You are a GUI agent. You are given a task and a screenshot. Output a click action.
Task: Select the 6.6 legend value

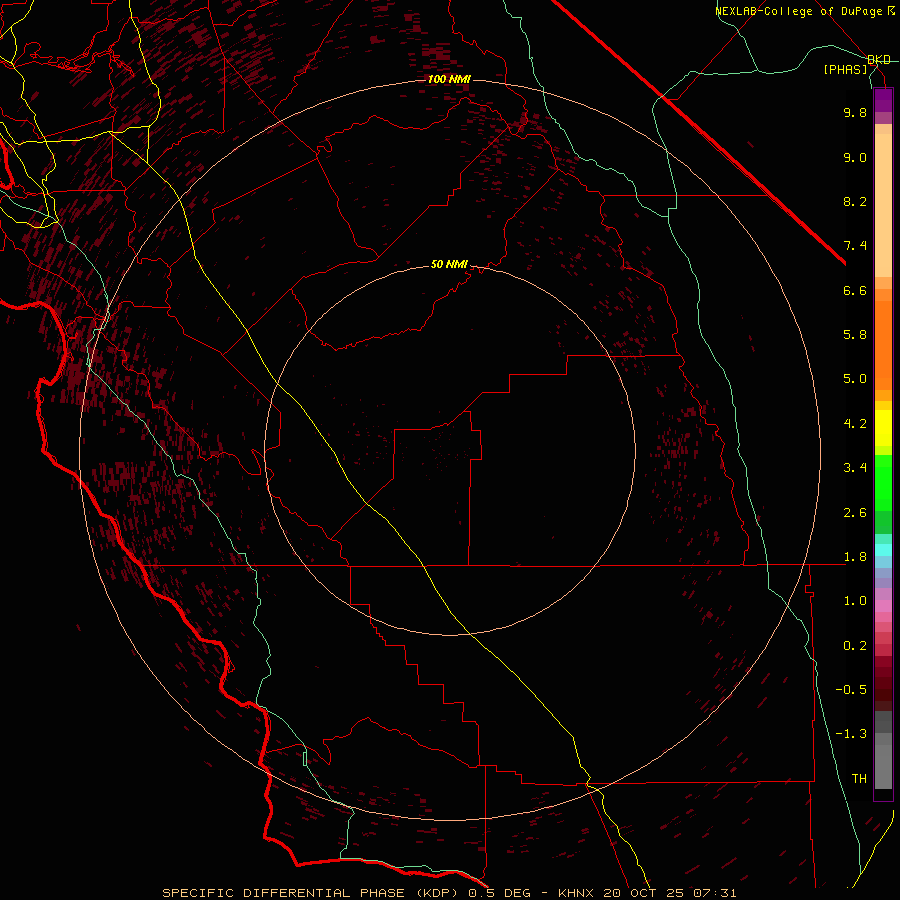click(x=855, y=290)
